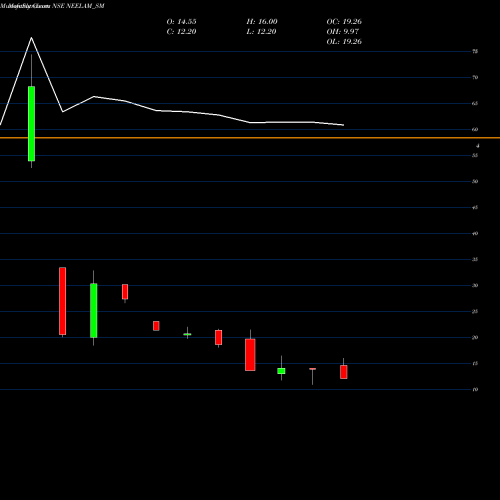Select the rightmost red candlestick
Viewport: 500px width, 500px height.
(344, 372)
